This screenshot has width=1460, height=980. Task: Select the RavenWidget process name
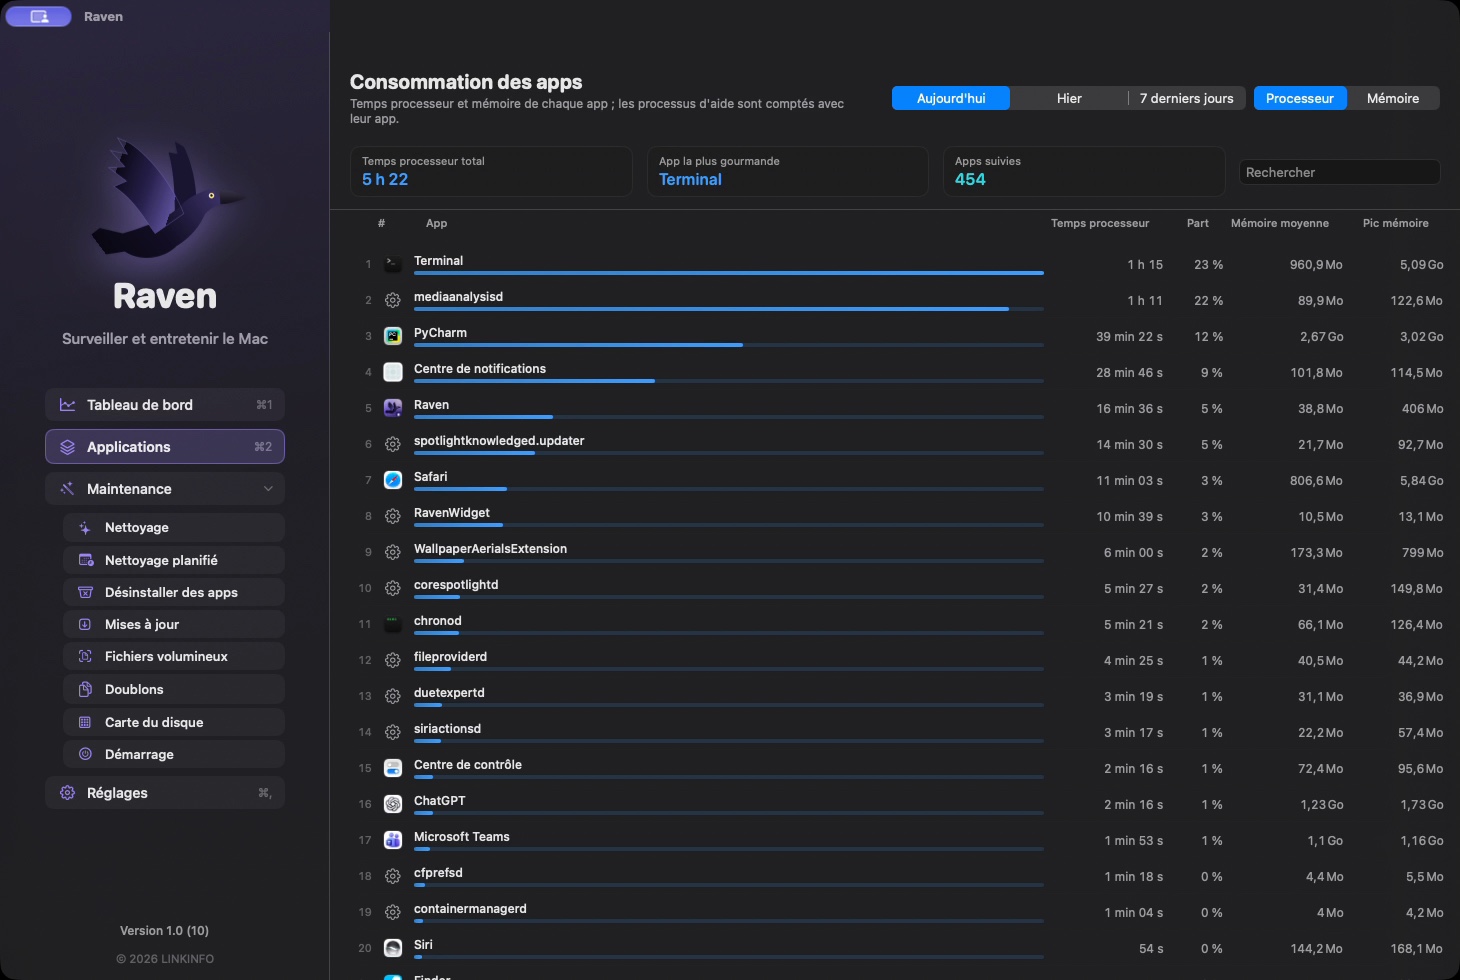tap(452, 513)
